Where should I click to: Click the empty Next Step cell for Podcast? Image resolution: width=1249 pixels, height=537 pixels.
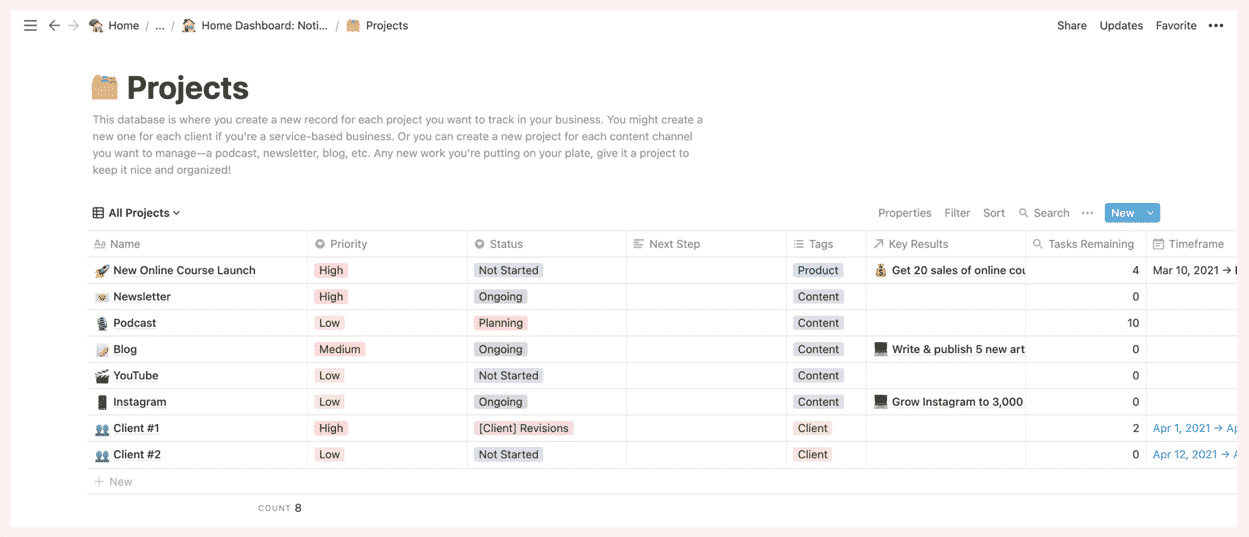706,323
